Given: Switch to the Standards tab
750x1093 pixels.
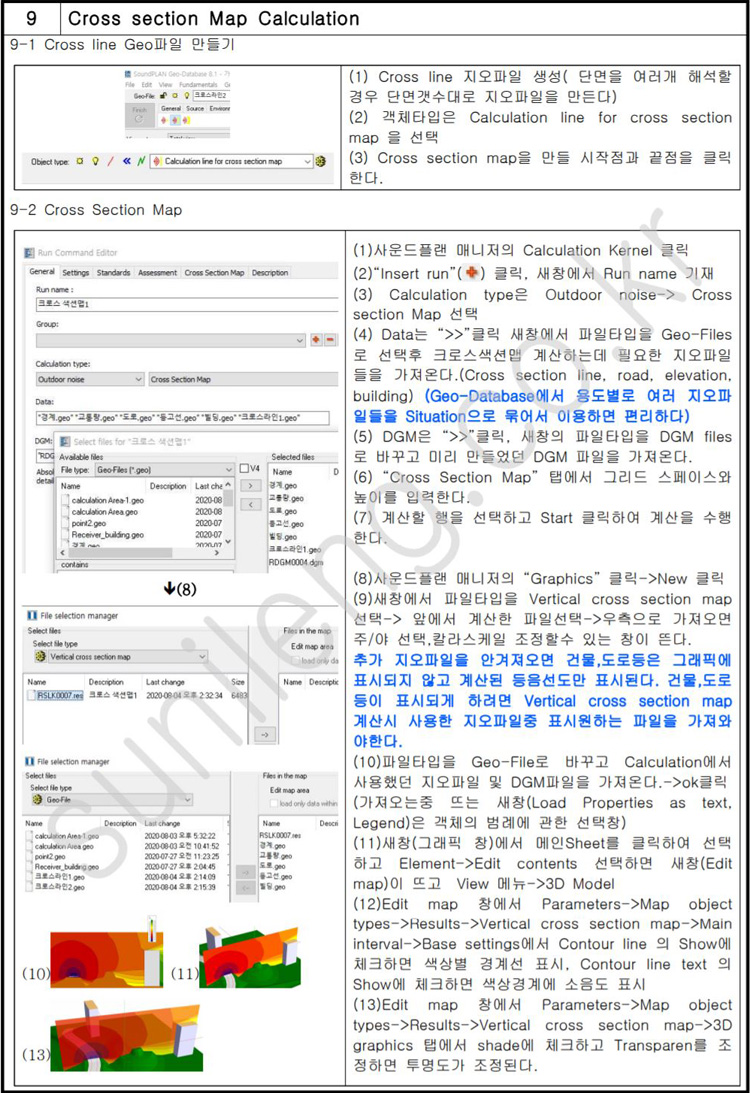Looking at the screenshot, I should 114,273.
